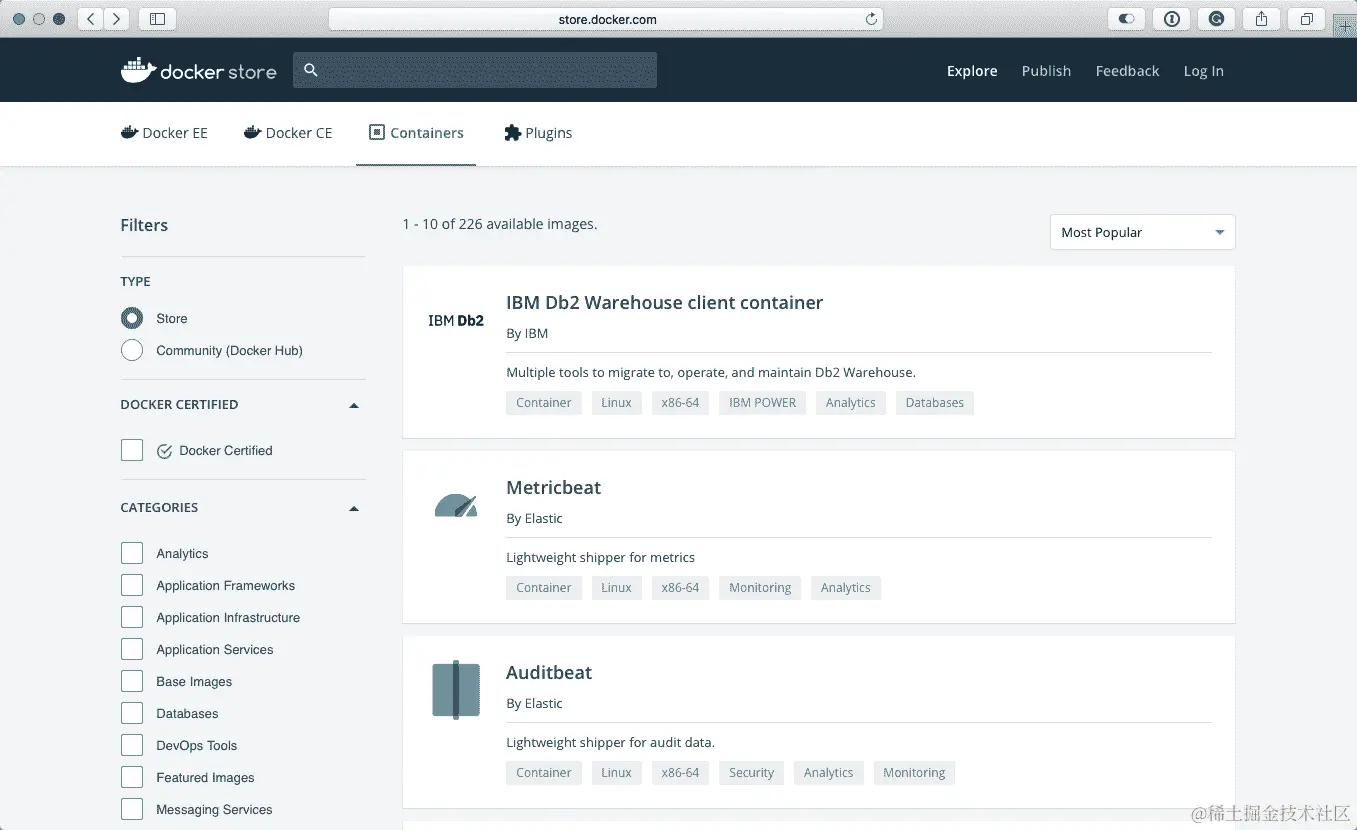This screenshot has height=830, width=1357.
Task: Click the Auditbeat logo icon
Action: 456,689
